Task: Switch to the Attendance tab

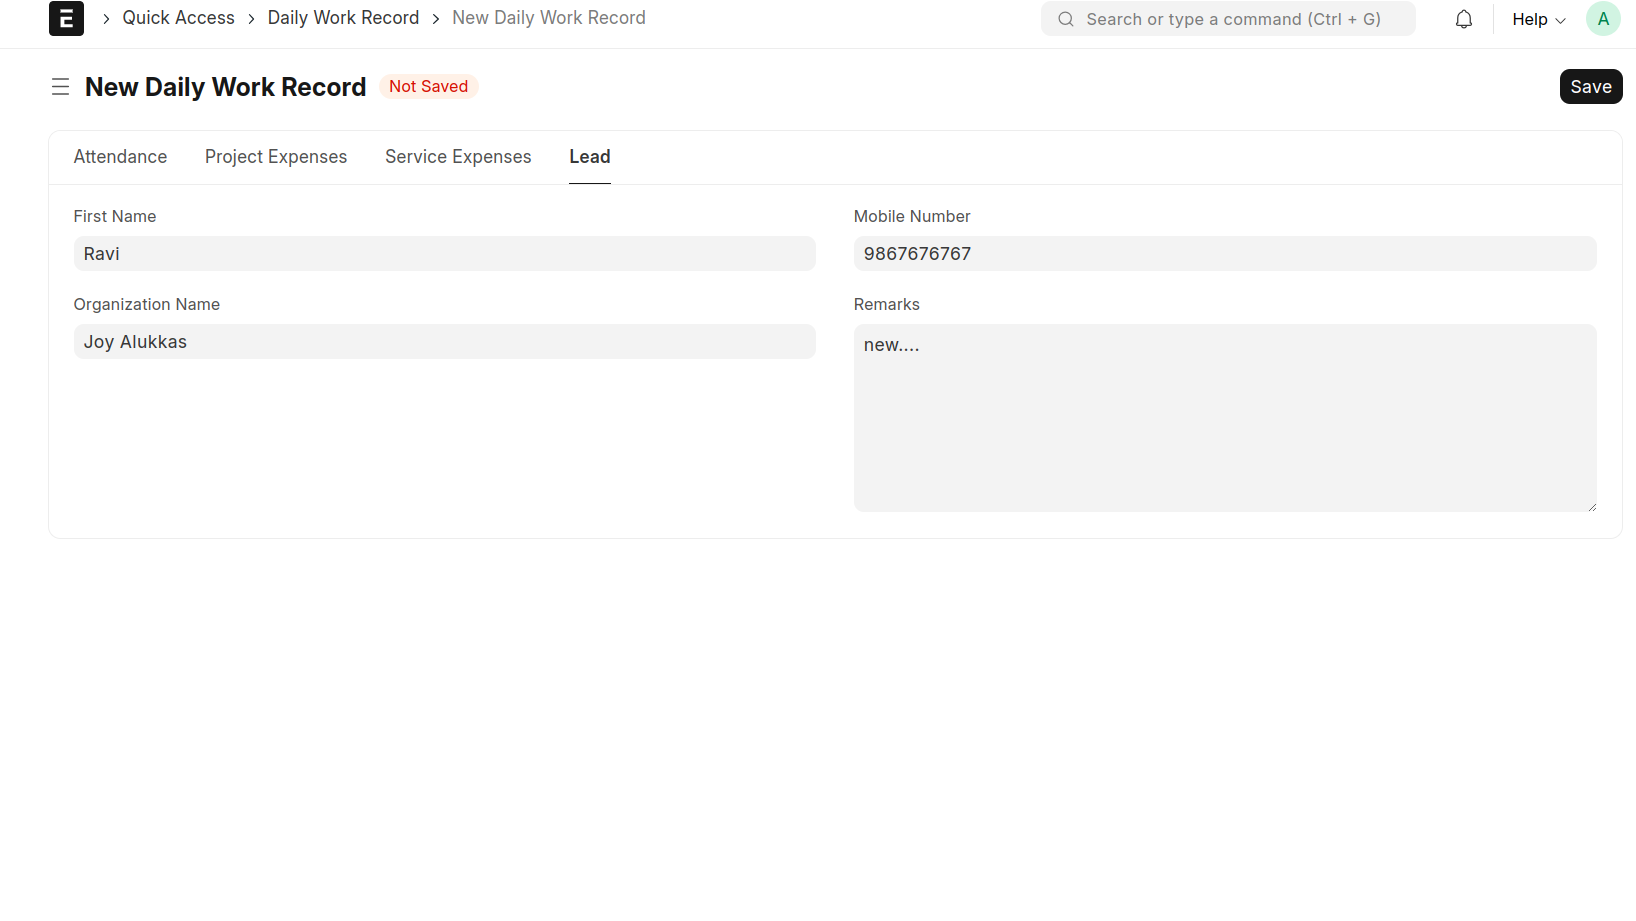Action: [x=120, y=157]
